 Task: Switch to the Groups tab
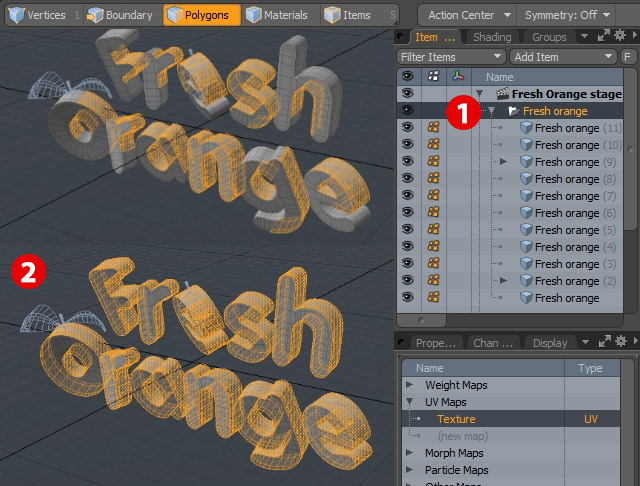(549, 37)
